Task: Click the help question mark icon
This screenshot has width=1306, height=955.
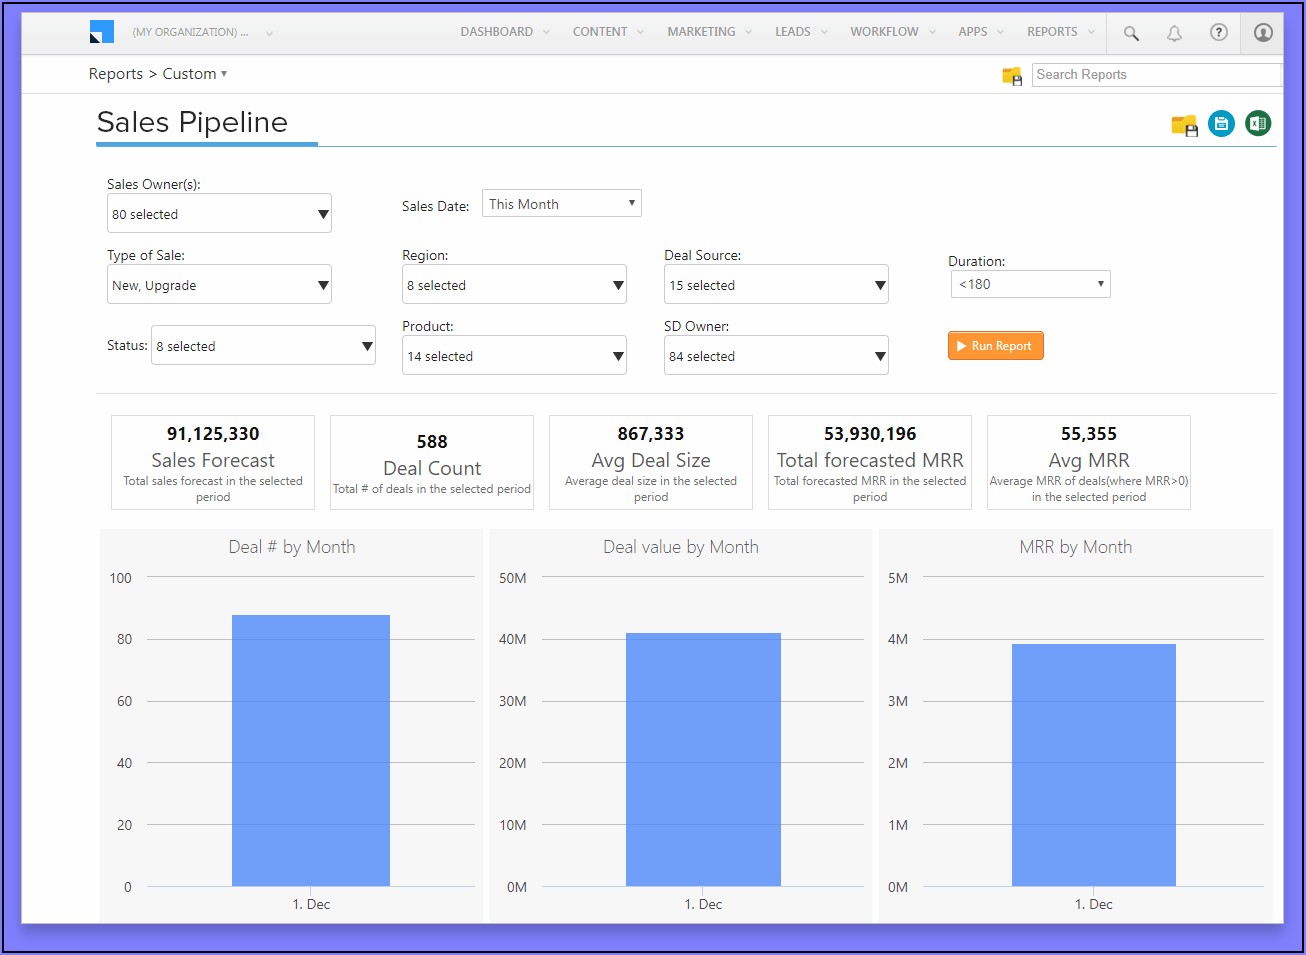Action: point(1218,32)
